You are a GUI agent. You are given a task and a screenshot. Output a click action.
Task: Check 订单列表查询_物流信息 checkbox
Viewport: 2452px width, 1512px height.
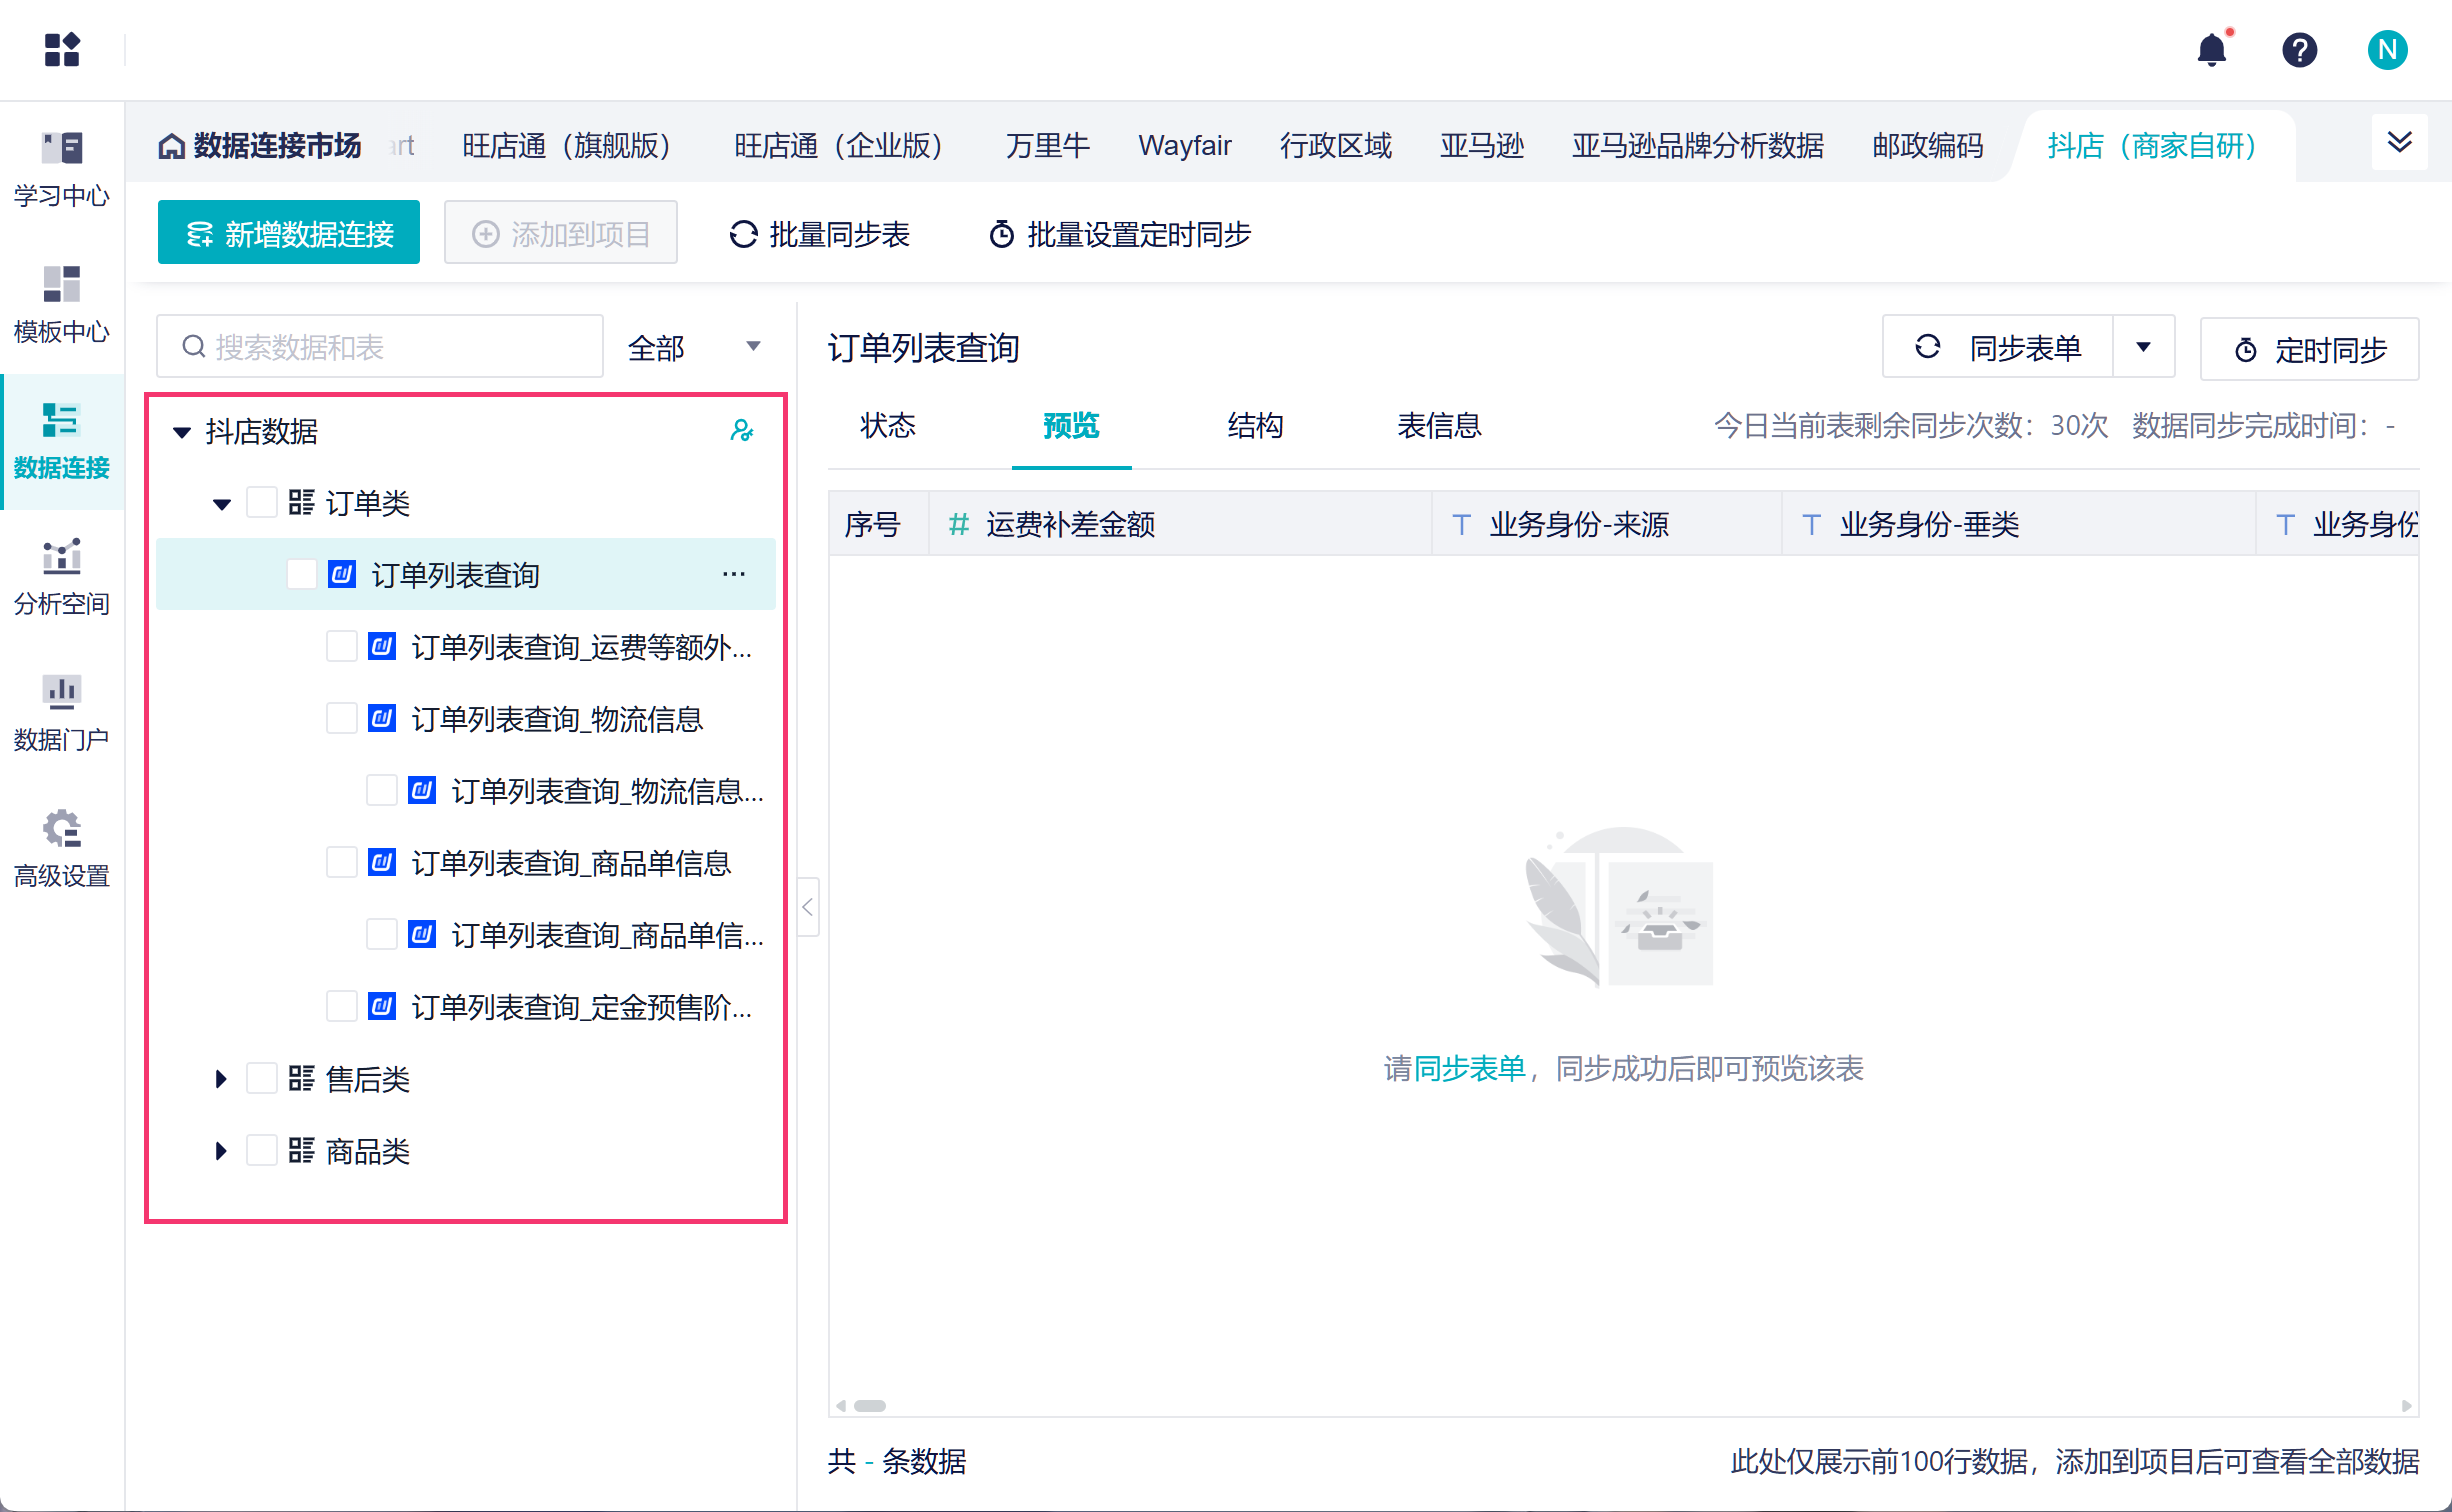342,718
